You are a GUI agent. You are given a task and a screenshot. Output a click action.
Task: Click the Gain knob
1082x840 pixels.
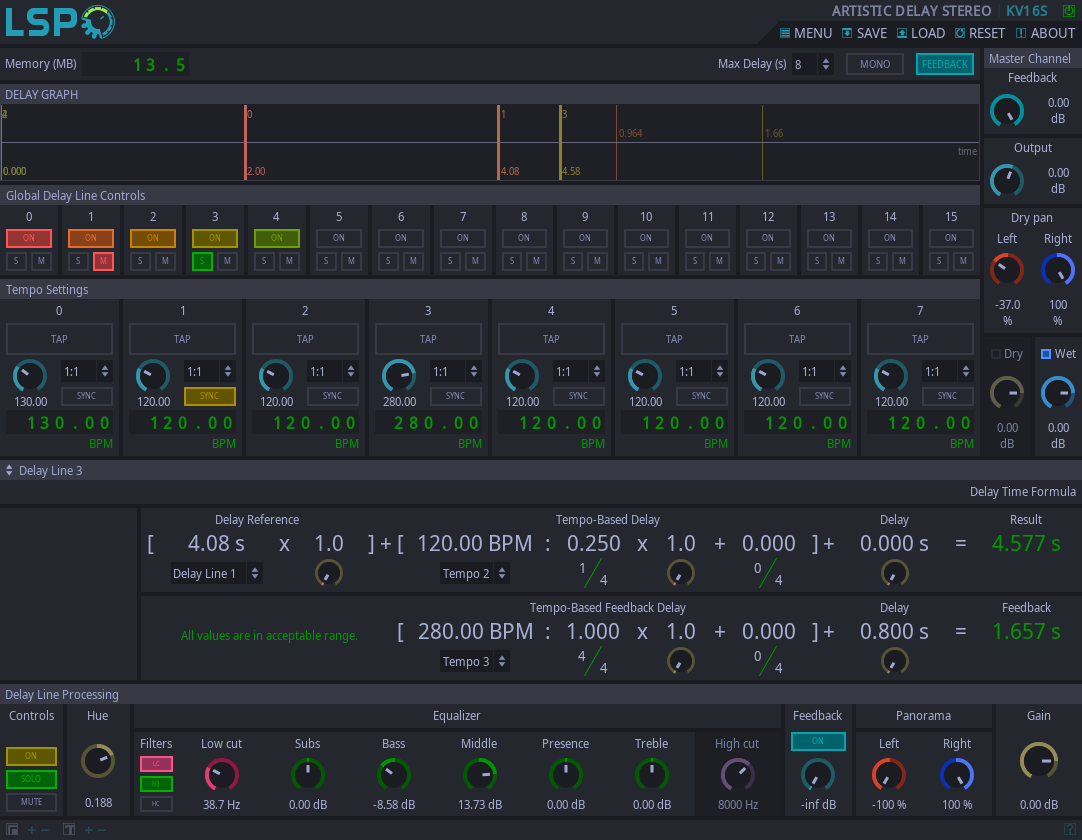click(x=1039, y=761)
